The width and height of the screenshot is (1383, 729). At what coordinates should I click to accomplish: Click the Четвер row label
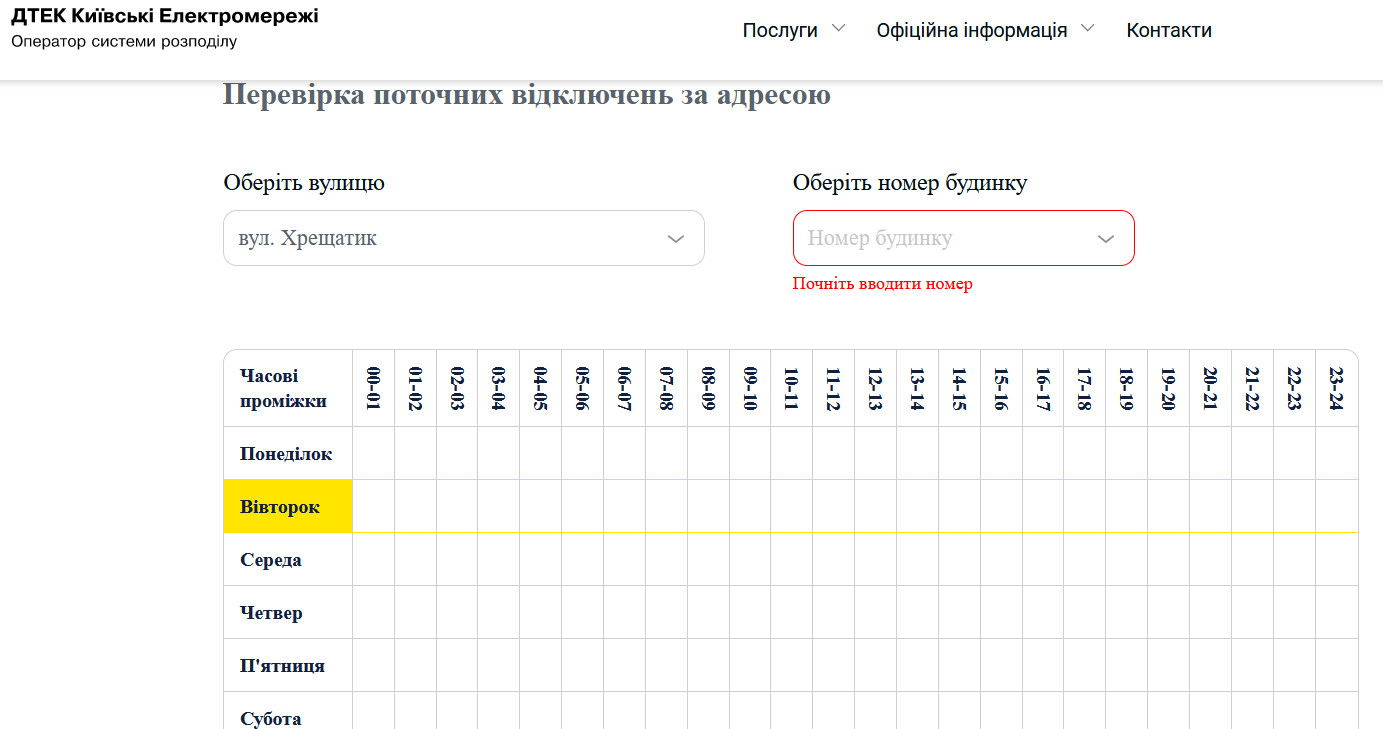tap(271, 613)
